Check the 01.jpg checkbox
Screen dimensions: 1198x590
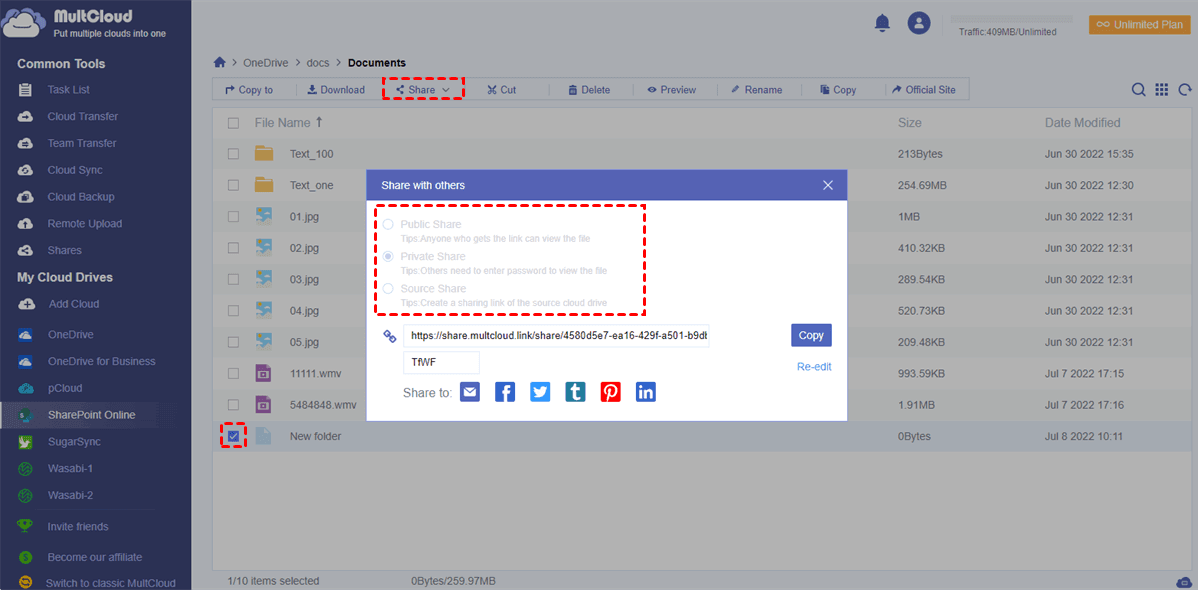tap(234, 217)
